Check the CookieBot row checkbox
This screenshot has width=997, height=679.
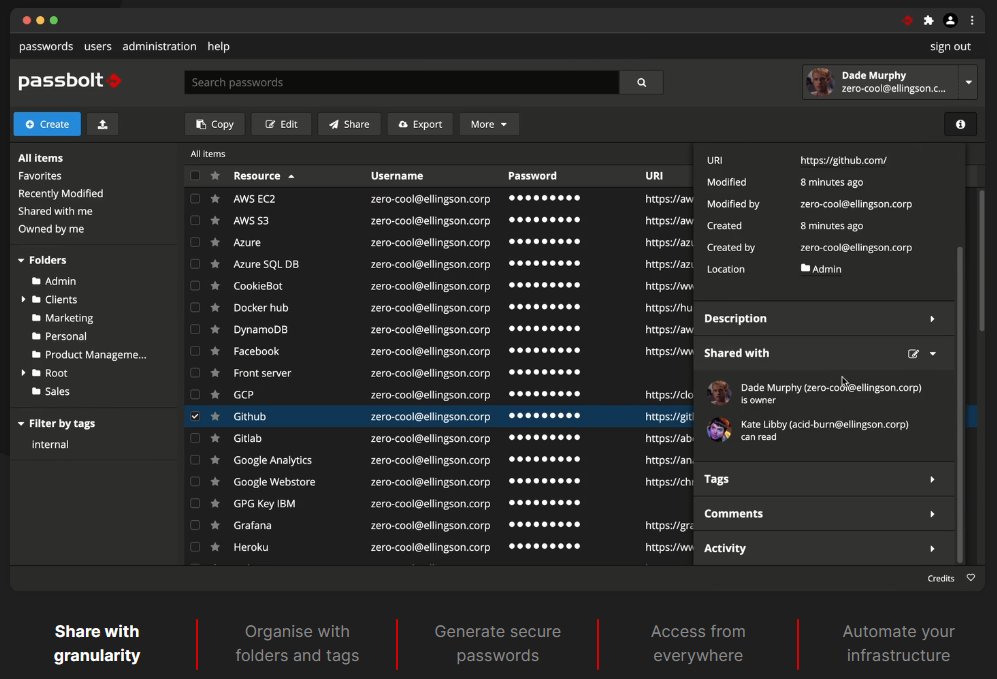pos(195,285)
